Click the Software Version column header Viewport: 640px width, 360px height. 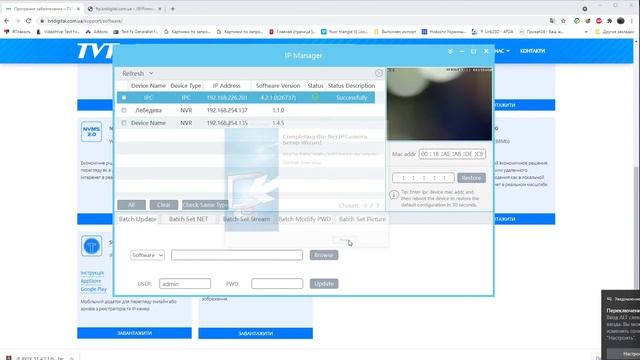click(278, 86)
